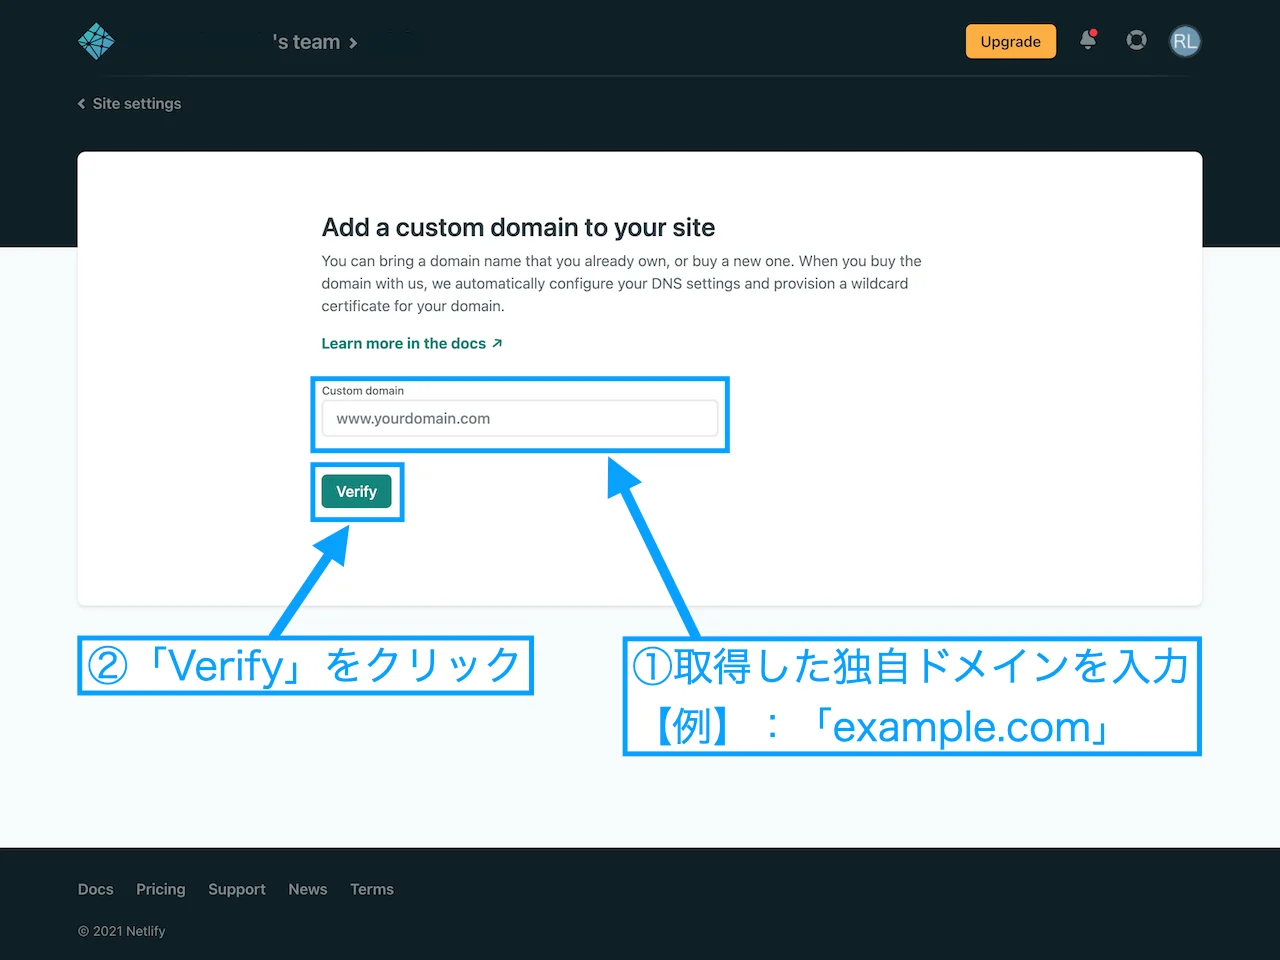Click News in the footer navigation
Screen dimensions: 1280x960
[x=307, y=889]
